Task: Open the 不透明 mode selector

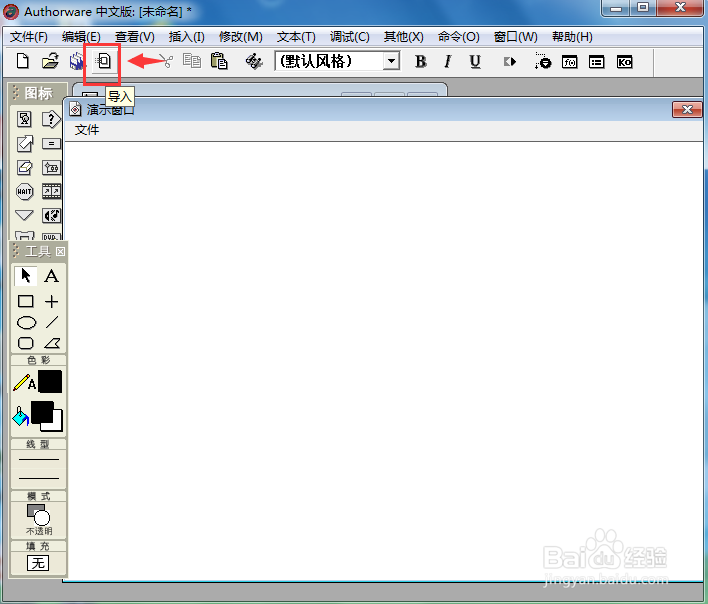Action: (x=39, y=519)
